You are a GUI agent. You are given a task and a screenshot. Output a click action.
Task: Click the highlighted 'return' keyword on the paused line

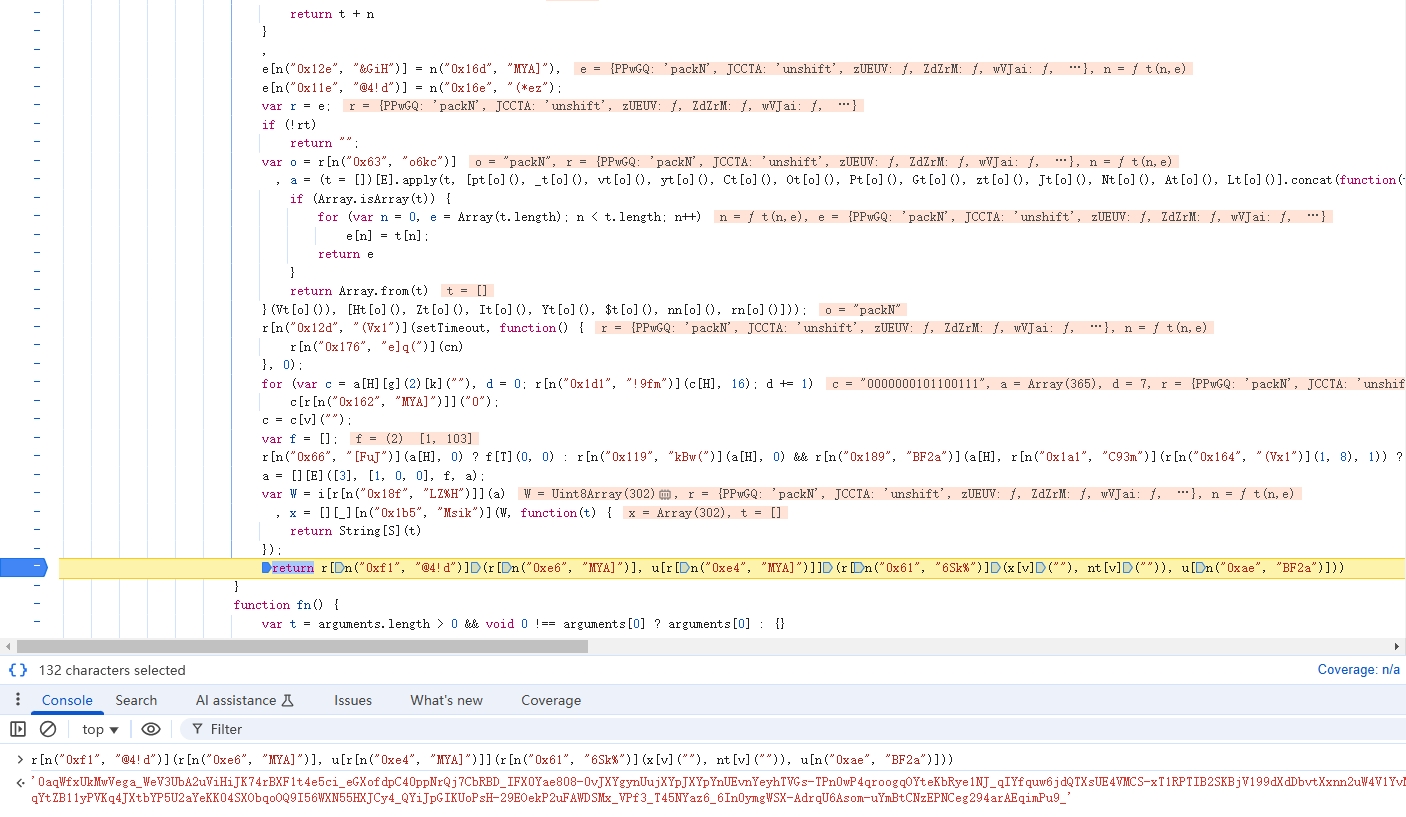click(x=292, y=568)
